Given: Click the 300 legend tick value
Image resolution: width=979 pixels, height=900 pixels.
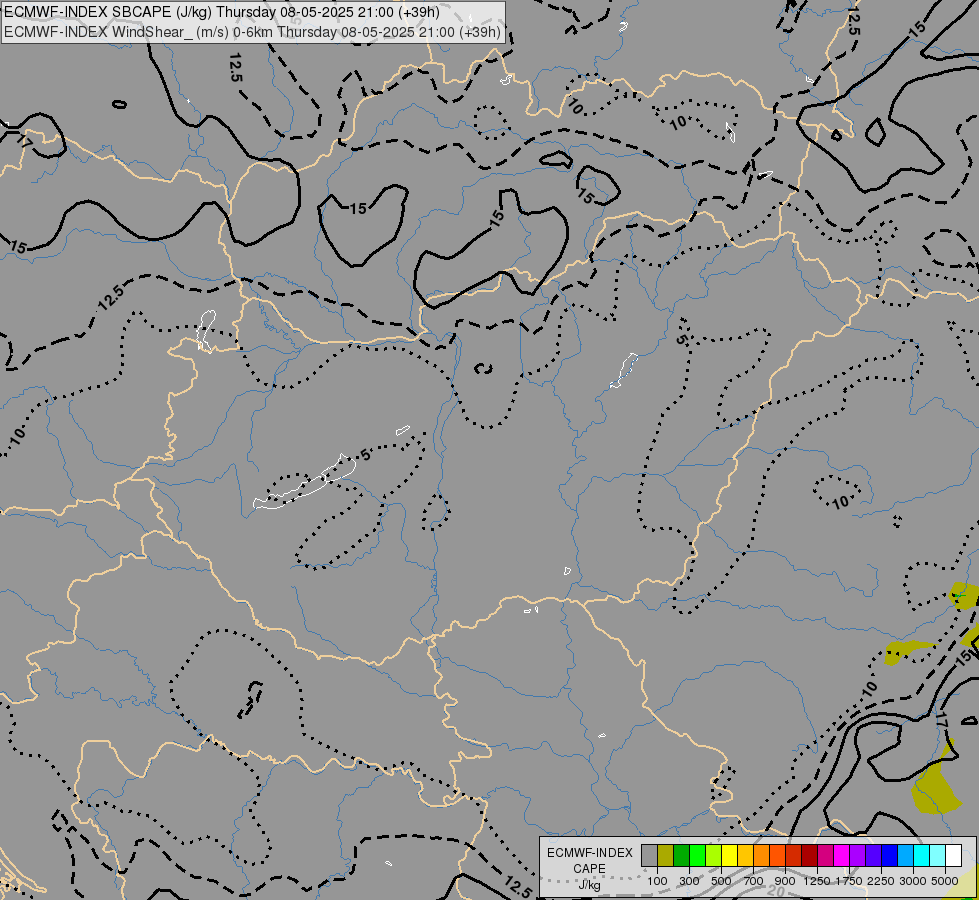Looking at the screenshot, I should 689,881.
